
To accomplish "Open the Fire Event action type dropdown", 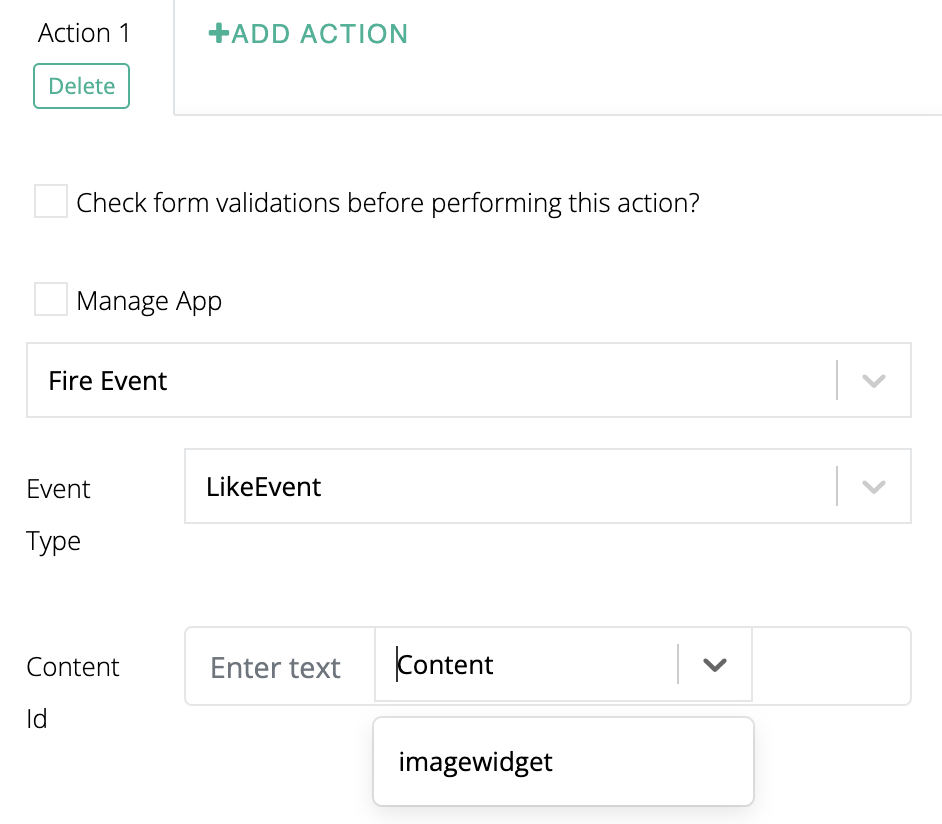I will pyautogui.click(x=430, y=381).
